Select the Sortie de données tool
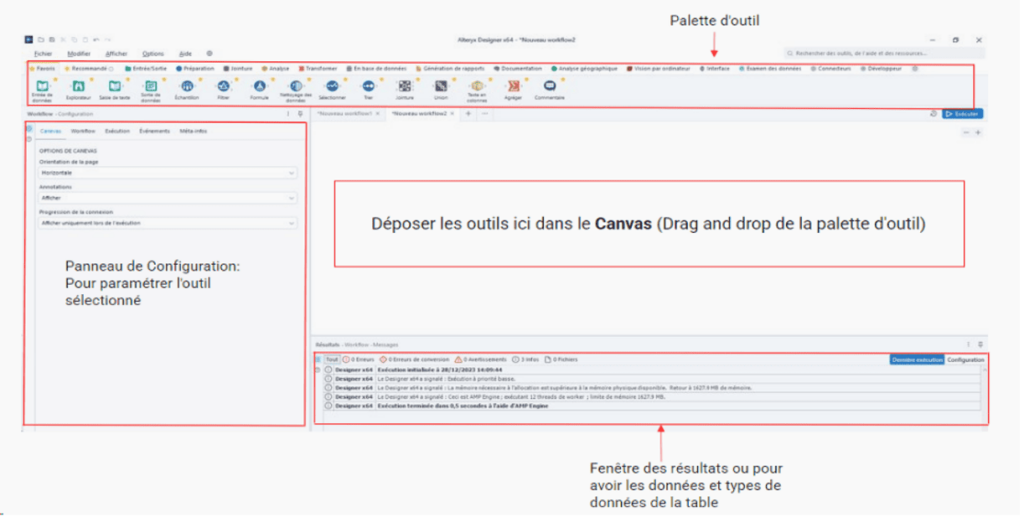This screenshot has height=517, width=1024. pyautogui.click(x=151, y=86)
